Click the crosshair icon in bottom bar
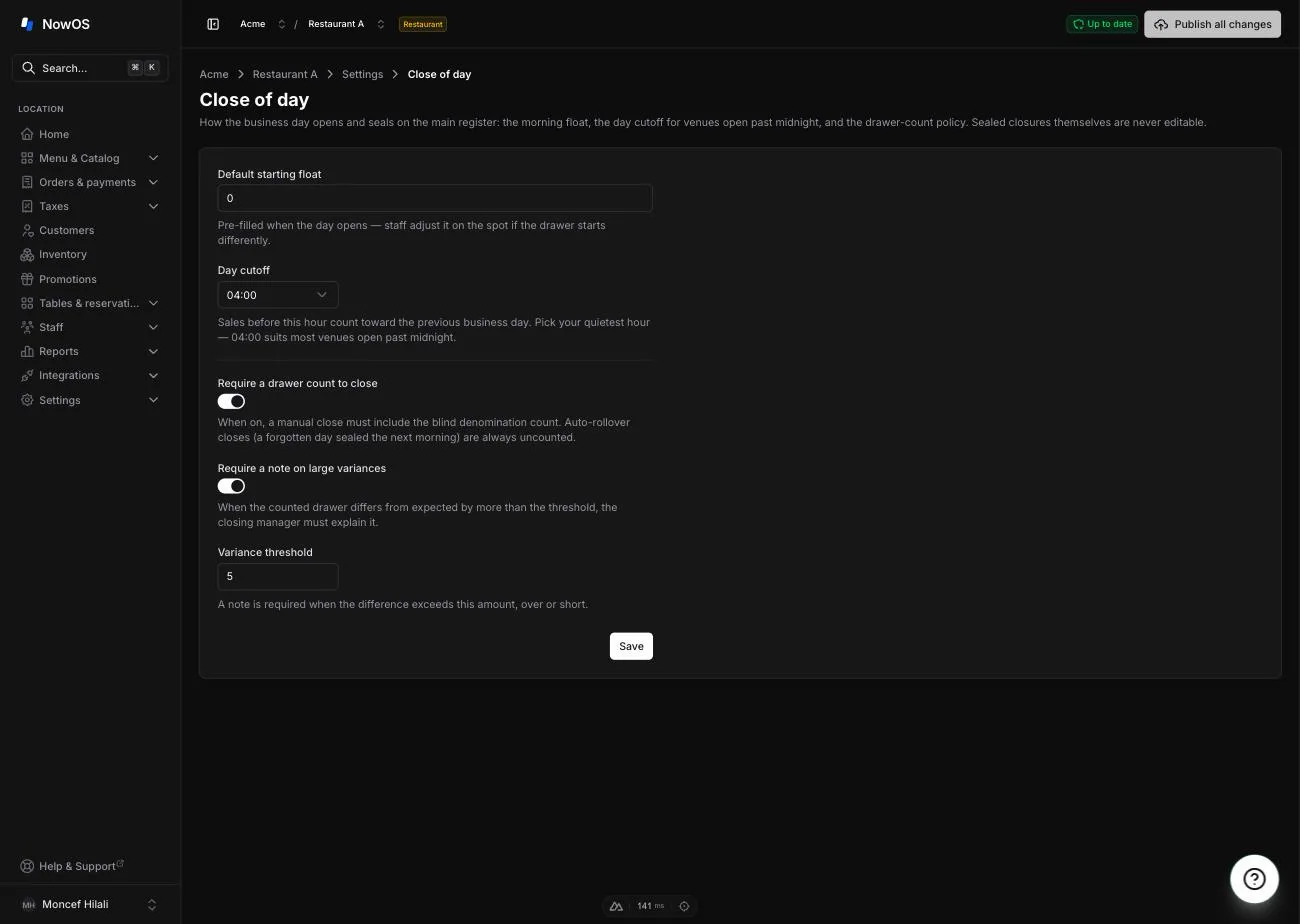The height and width of the screenshot is (924, 1300). [684, 906]
